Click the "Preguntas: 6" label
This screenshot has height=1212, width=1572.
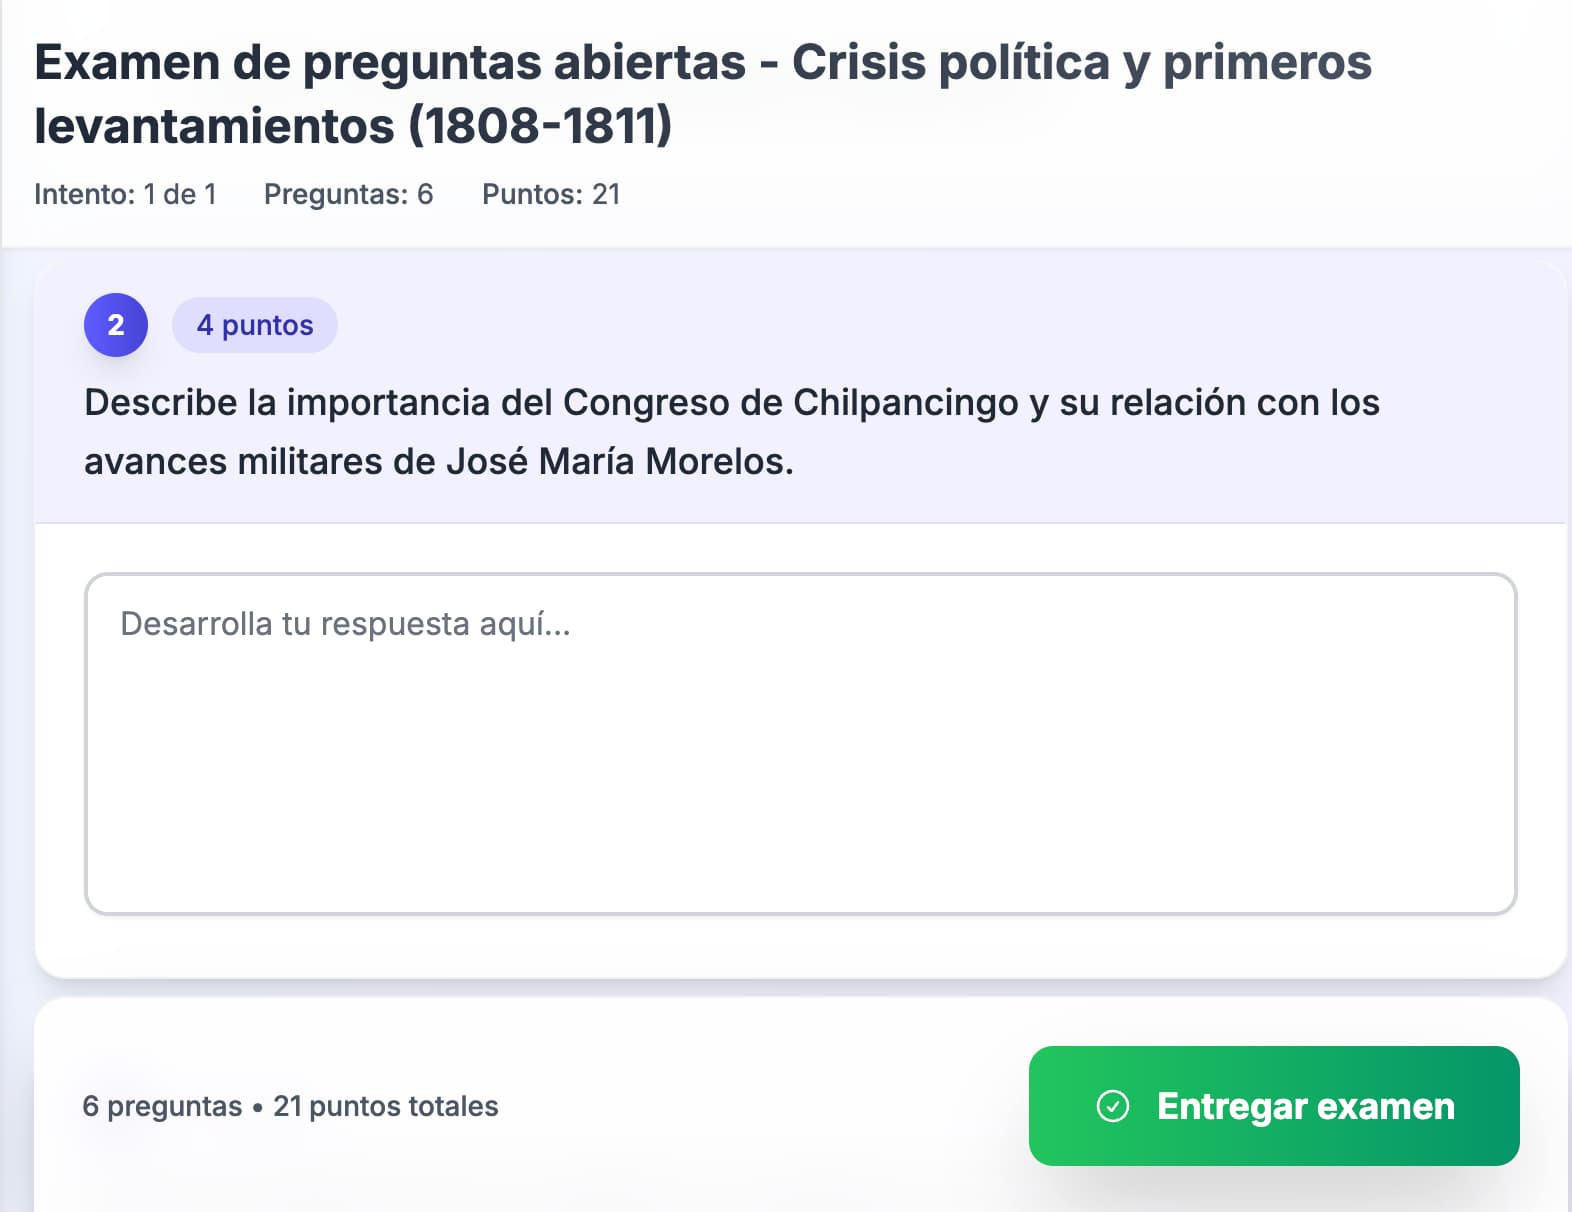pos(348,194)
